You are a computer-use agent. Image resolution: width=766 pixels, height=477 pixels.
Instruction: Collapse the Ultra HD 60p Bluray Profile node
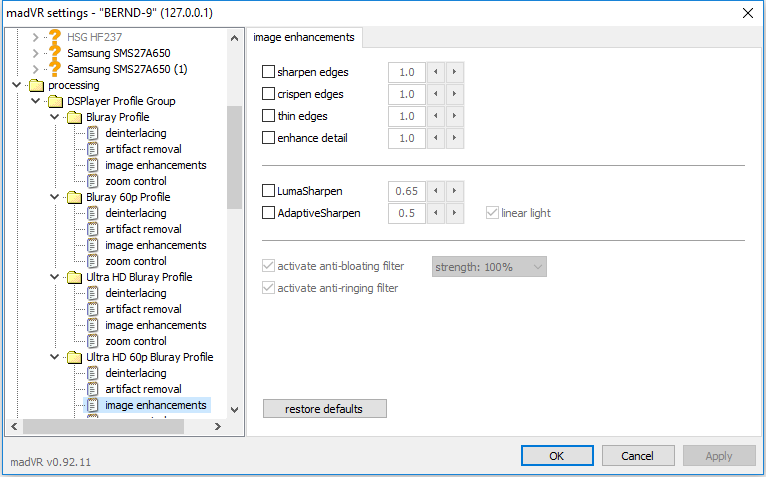pos(55,357)
